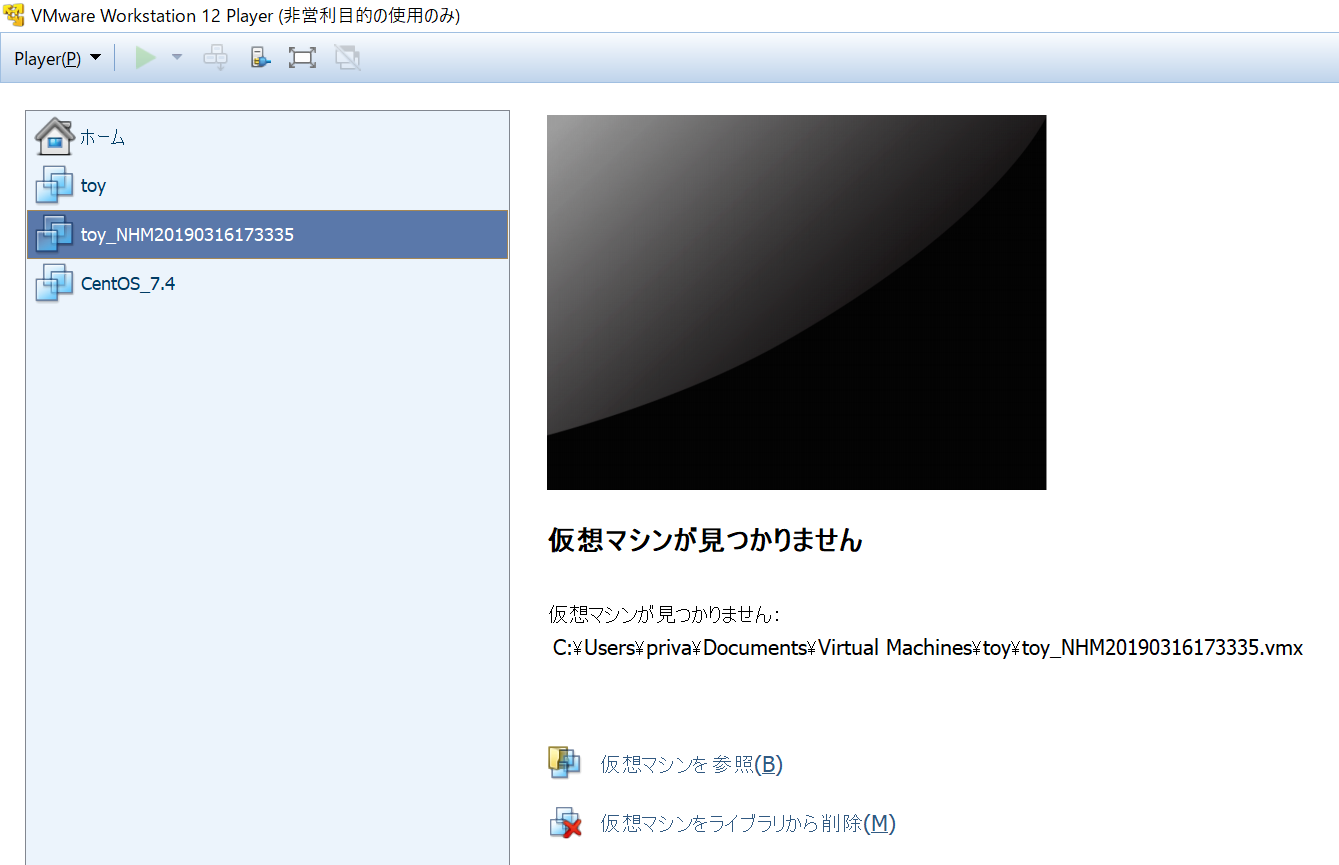Click the 仮想マシンが見つかりません heading
Screen dimensions: 1339x865
(x=705, y=540)
